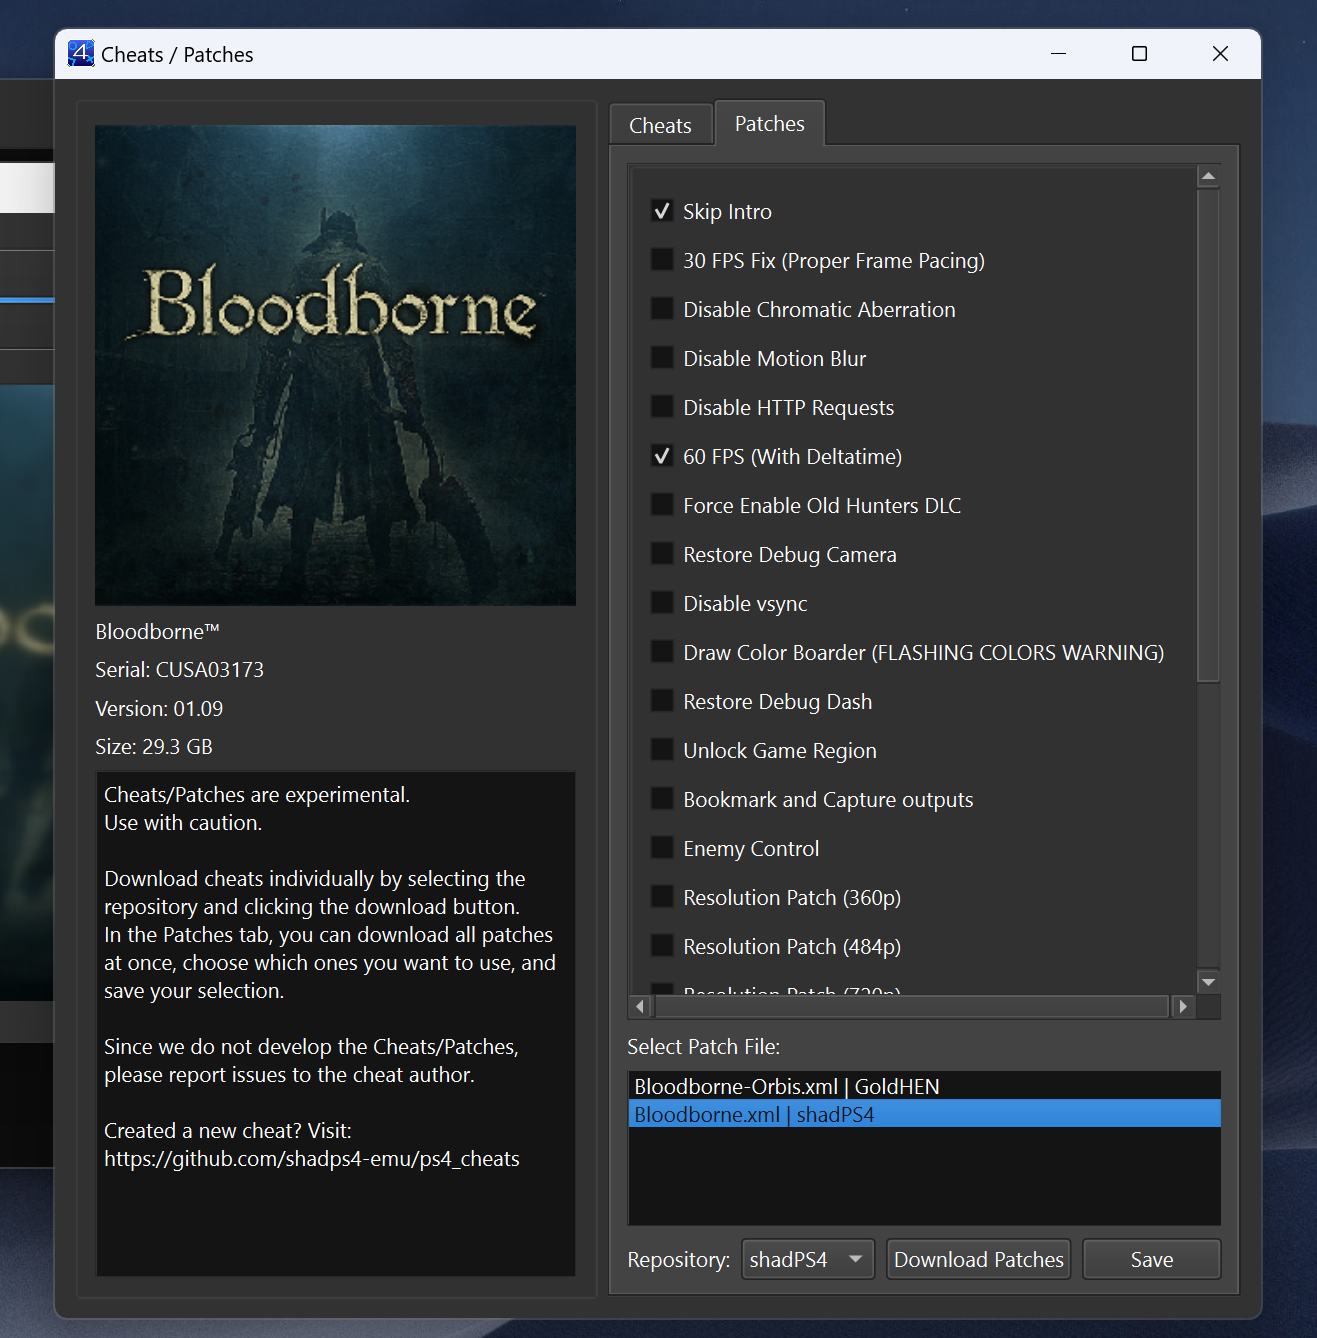Enable the Disable Chromatic Aberration checkbox

tap(662, 309)
